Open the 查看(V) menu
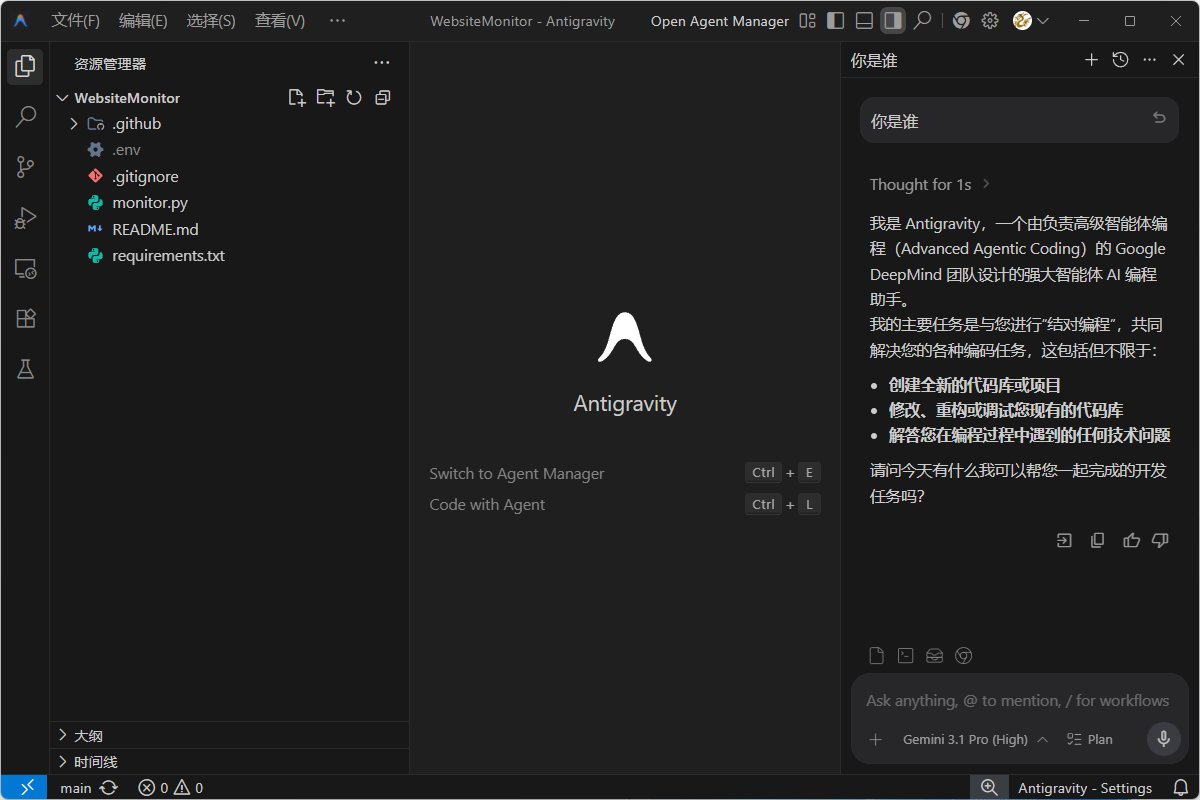 pyautogui.click(x=280, y=21)
